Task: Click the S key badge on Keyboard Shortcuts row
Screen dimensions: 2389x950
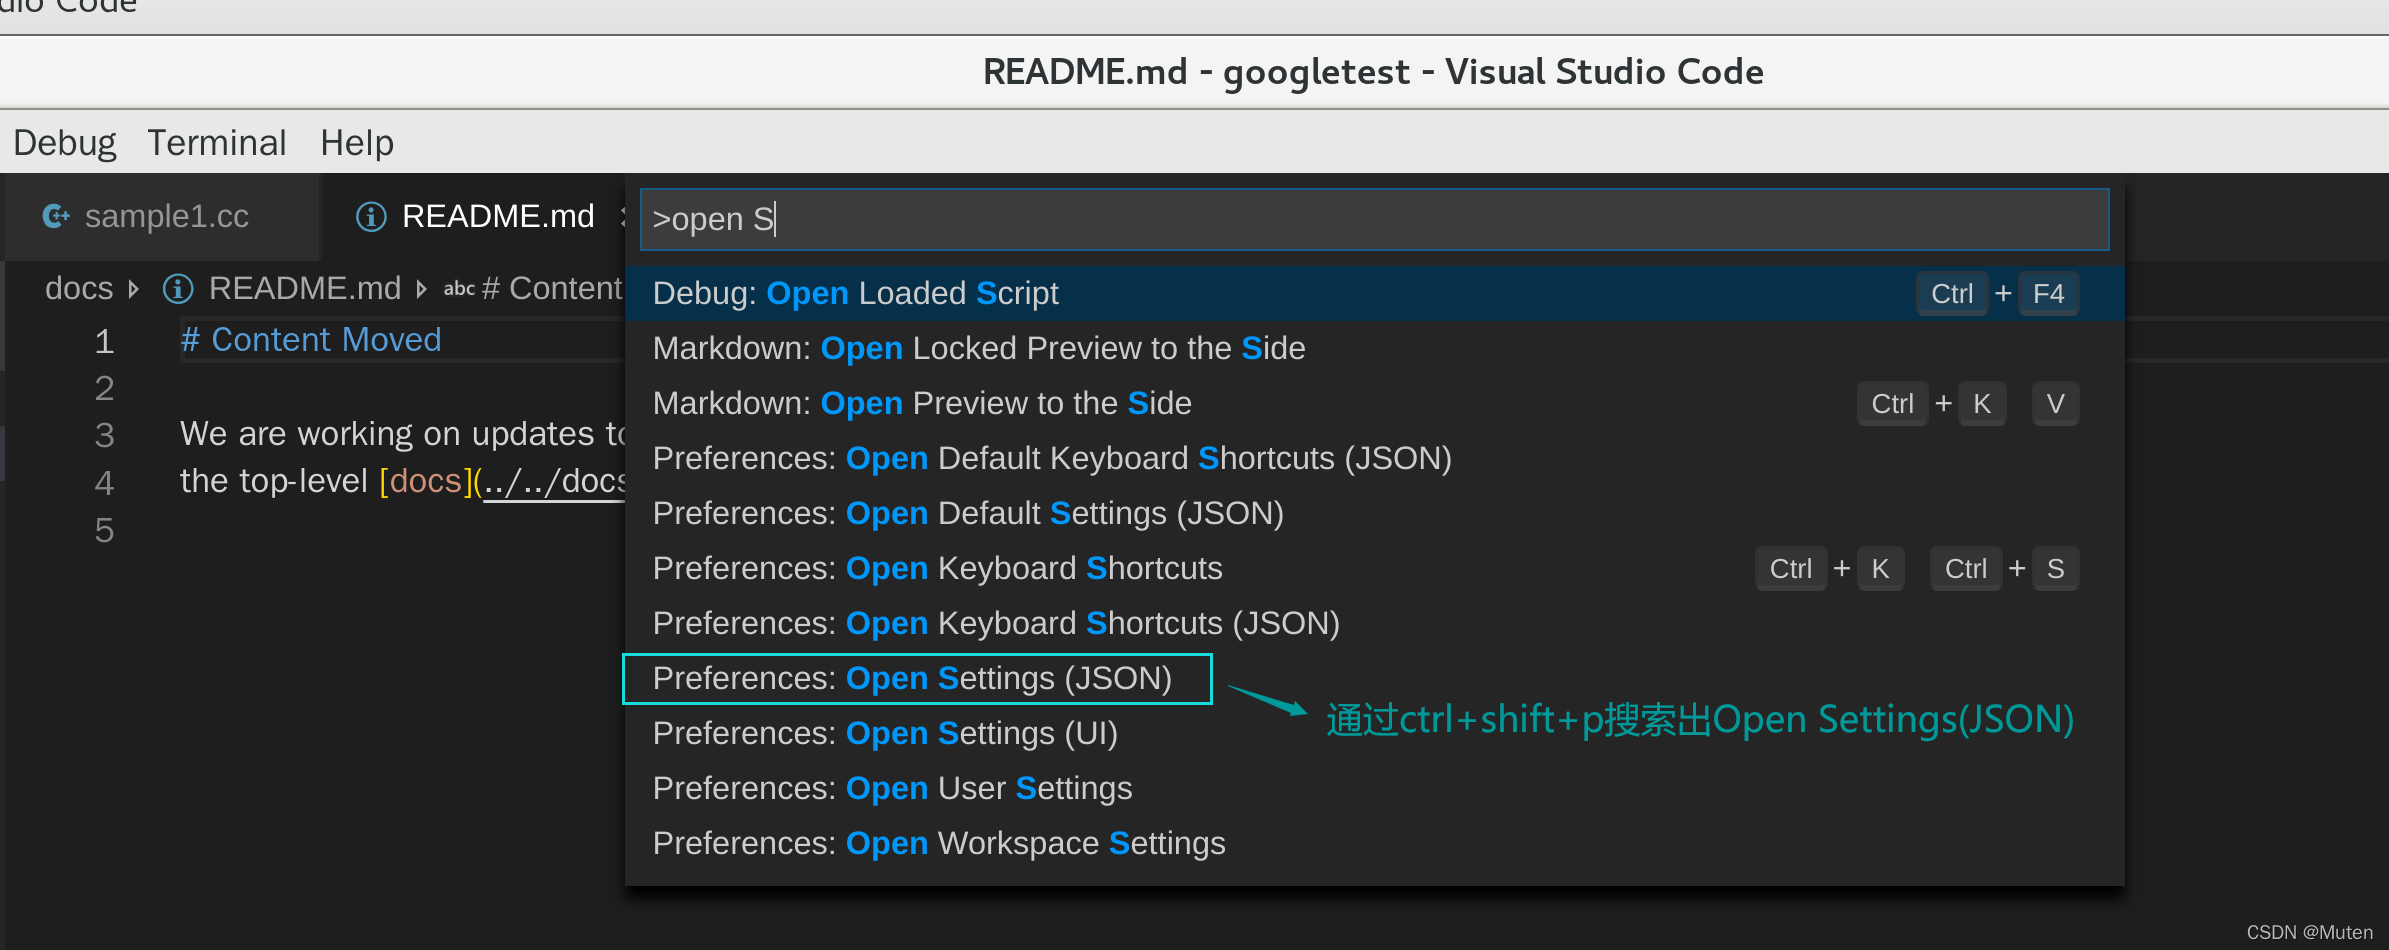Action: click(2055, 569)
